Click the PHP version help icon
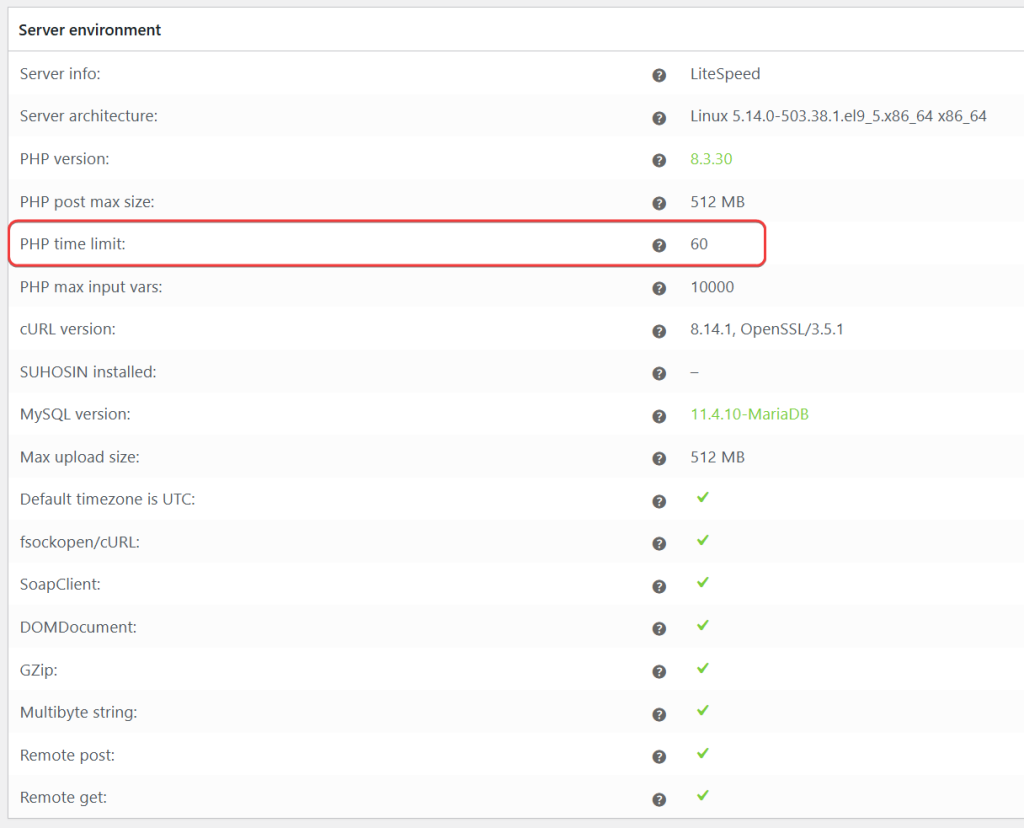The image size is (1024, 828). (659, 160)
